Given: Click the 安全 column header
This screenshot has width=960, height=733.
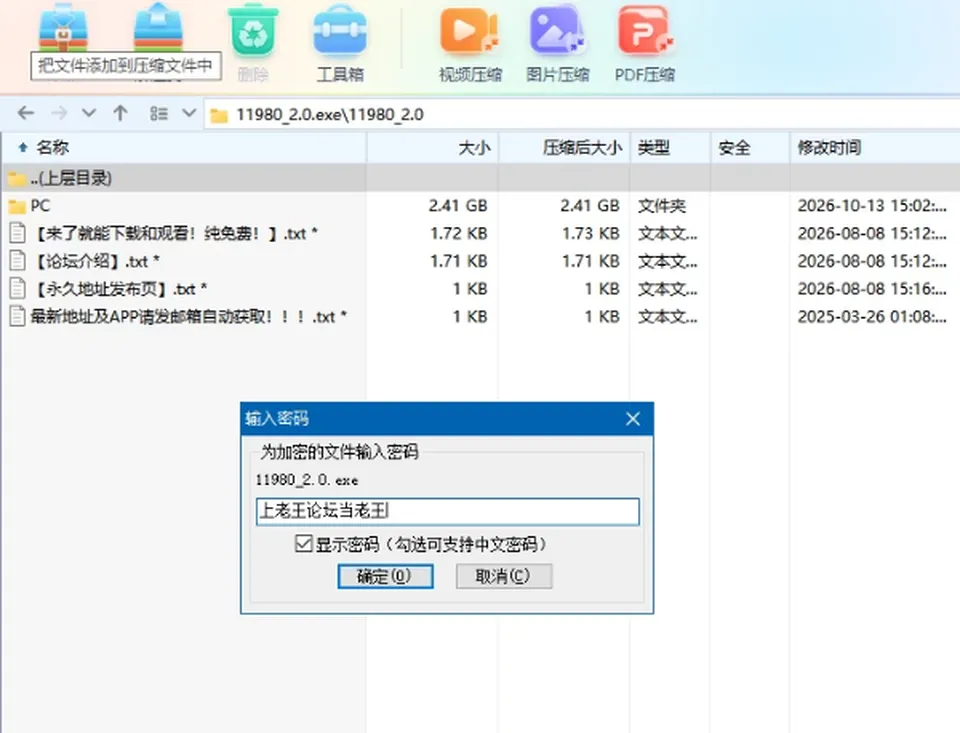Looking at the screenshot, I should (750, 148).
